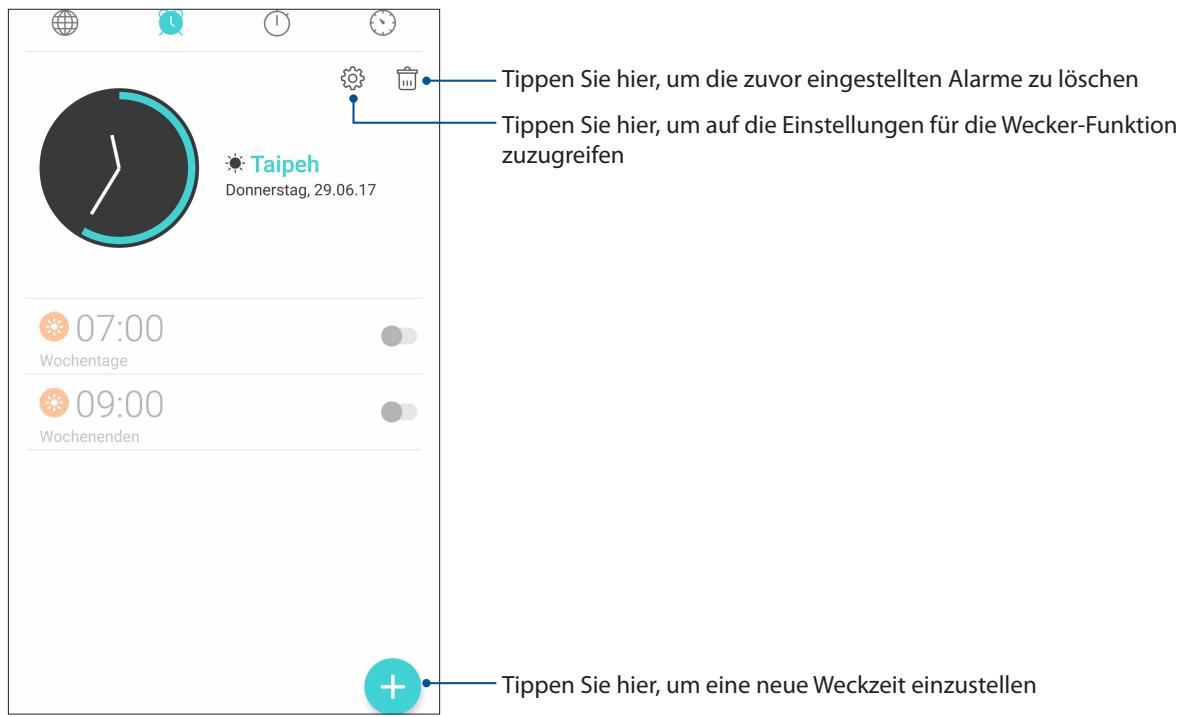Click the trash icon to delete alarms
1179x717 pixels.
tap(407, 78)
